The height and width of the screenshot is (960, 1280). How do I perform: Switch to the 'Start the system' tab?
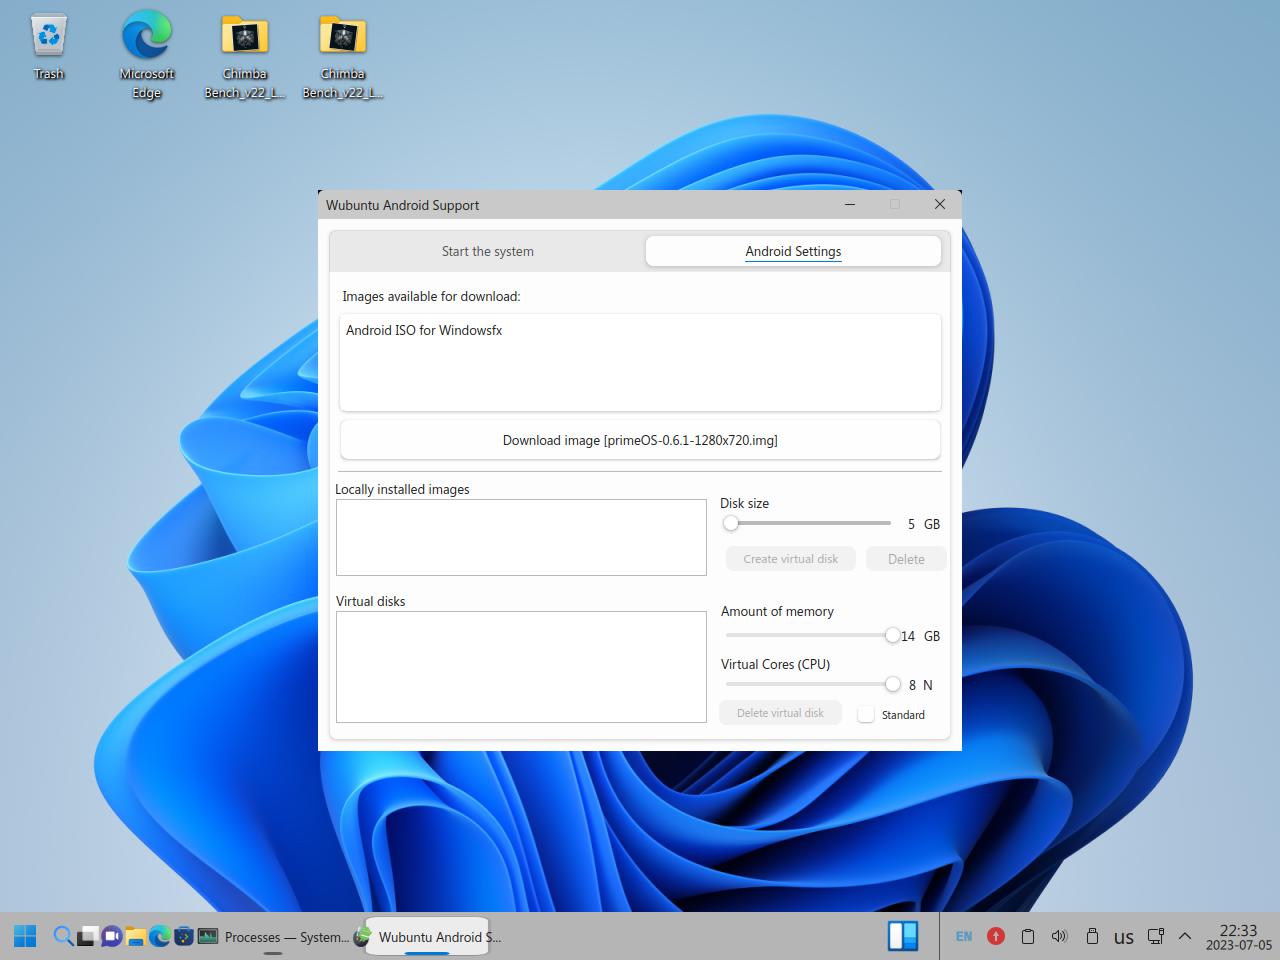[x=488, y=251]
